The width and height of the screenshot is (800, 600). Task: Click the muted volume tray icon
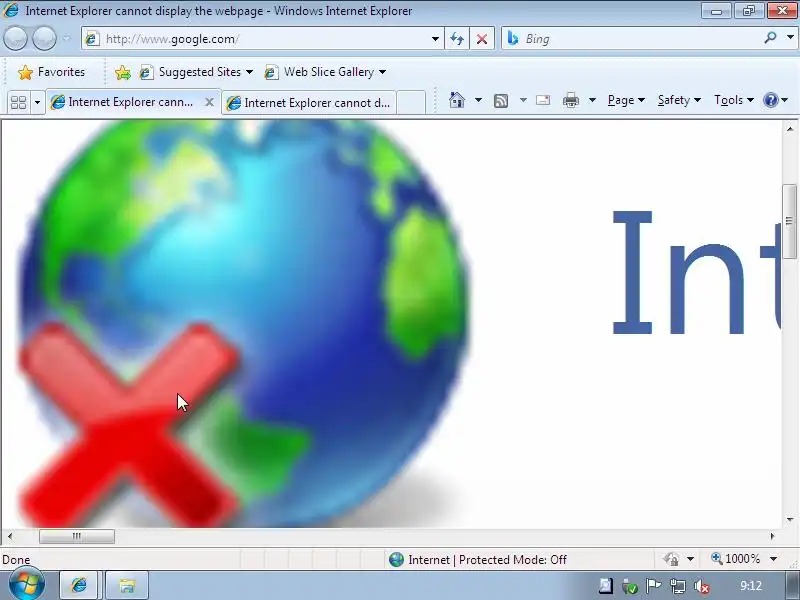(x=702, y=586)
